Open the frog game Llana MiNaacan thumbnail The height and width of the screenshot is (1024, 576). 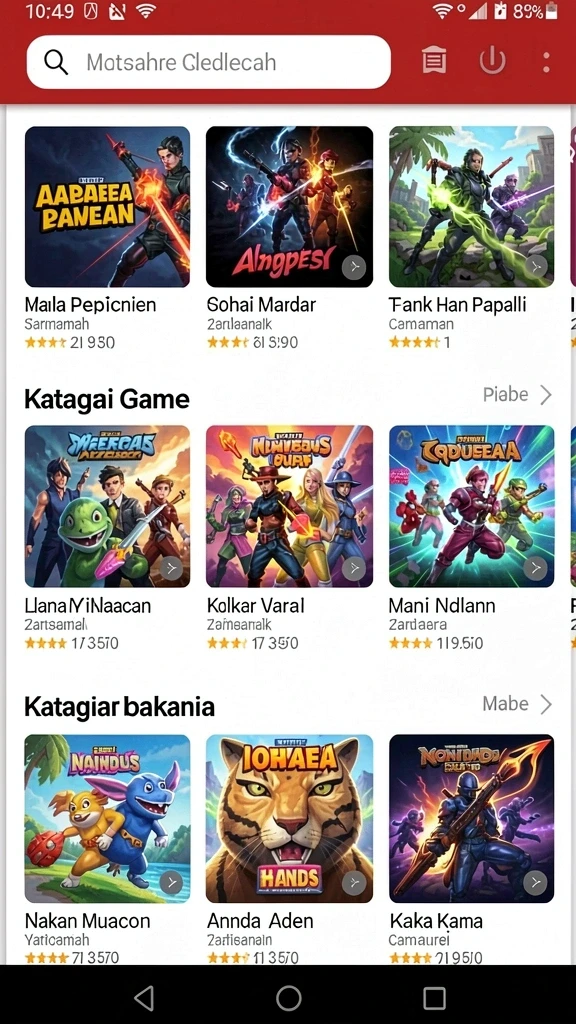[108, 506]
